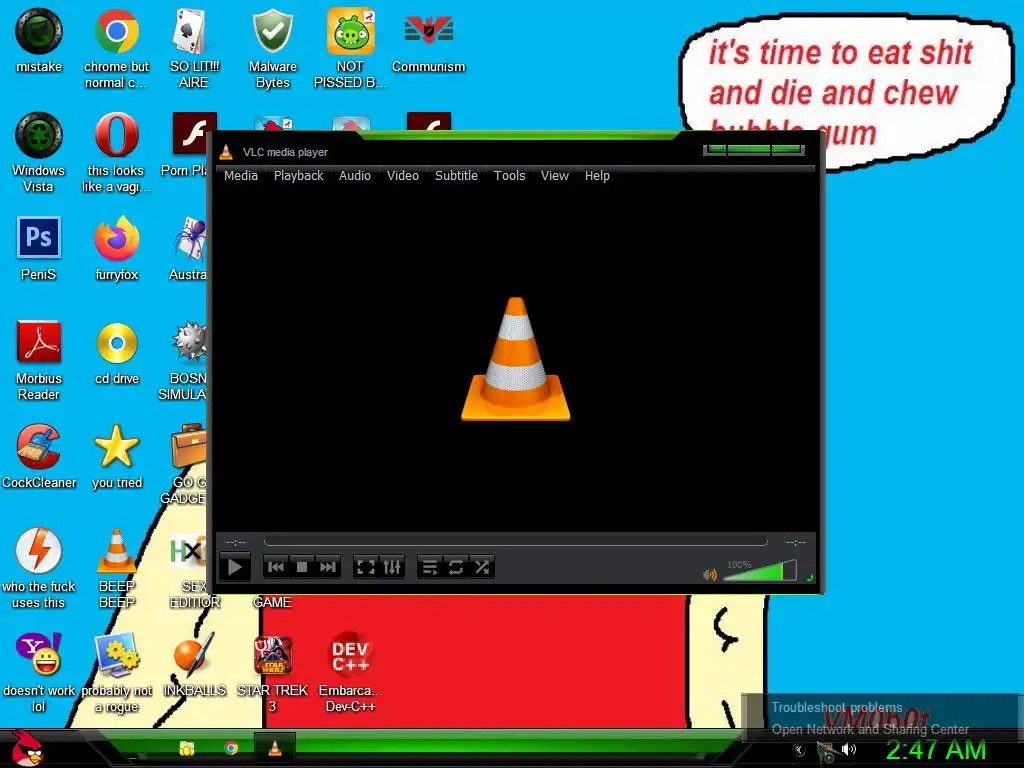Select the Opera 'this looks like' icon

(x=116, y=153)
